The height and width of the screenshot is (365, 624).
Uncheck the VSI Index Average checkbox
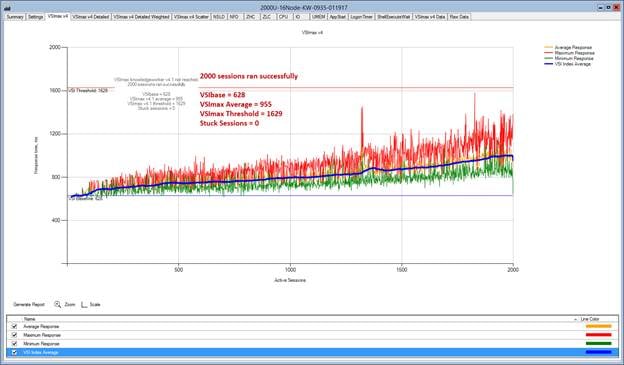pyautogui.click(x=15, y=352)
